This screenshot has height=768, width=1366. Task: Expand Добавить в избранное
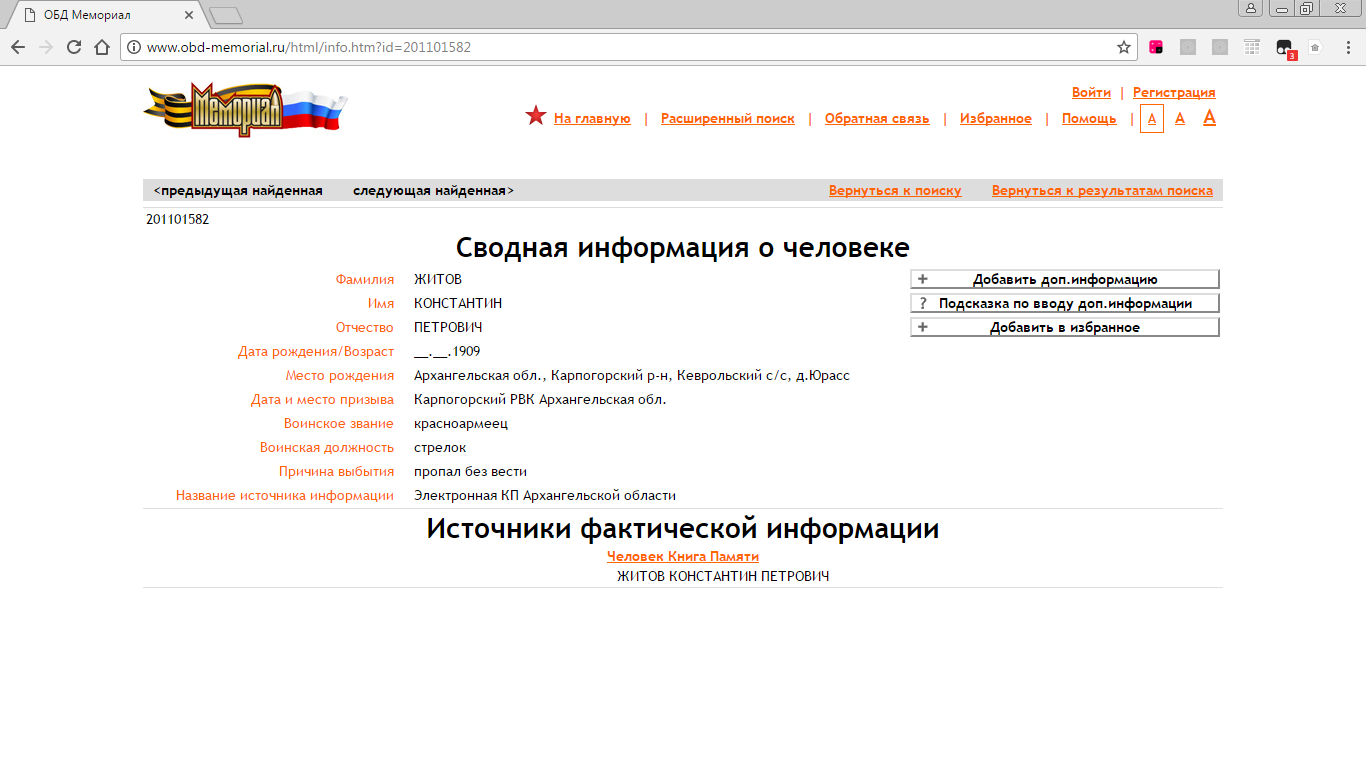click(x=1065, y=327)
